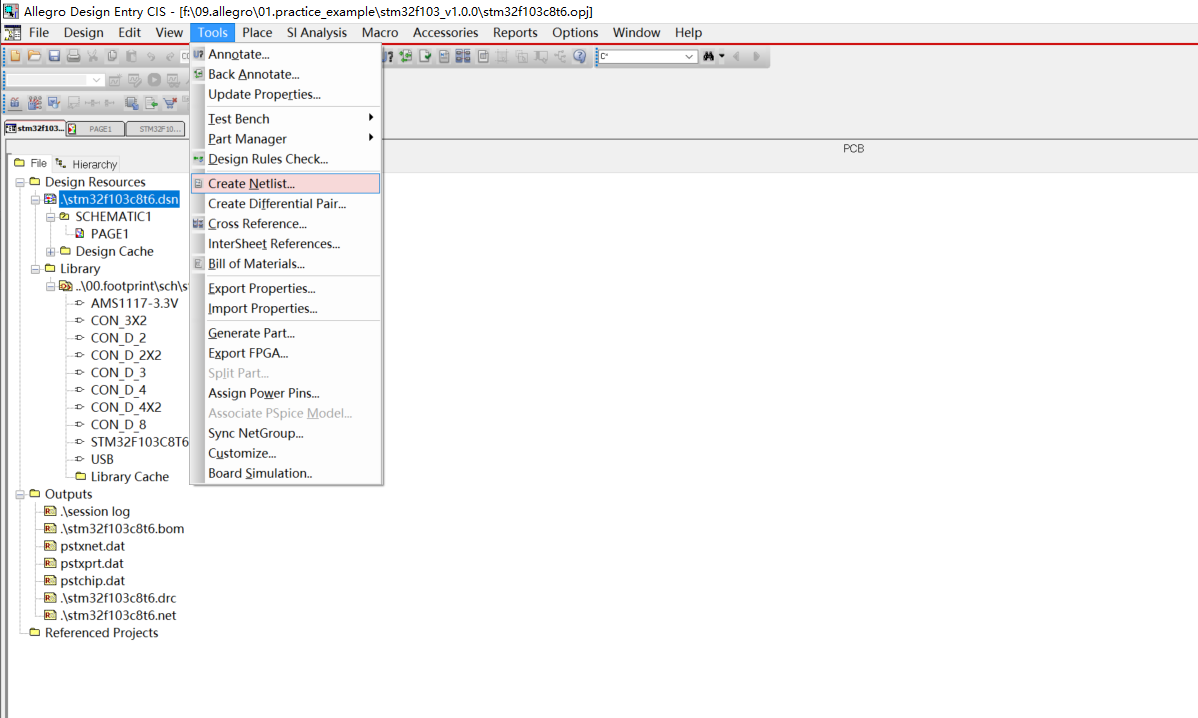Collapse the SCHEMATIC1 folder node
Viewport: 1198px width, 718px height.
pyautogui.click(x=50, y=217)
